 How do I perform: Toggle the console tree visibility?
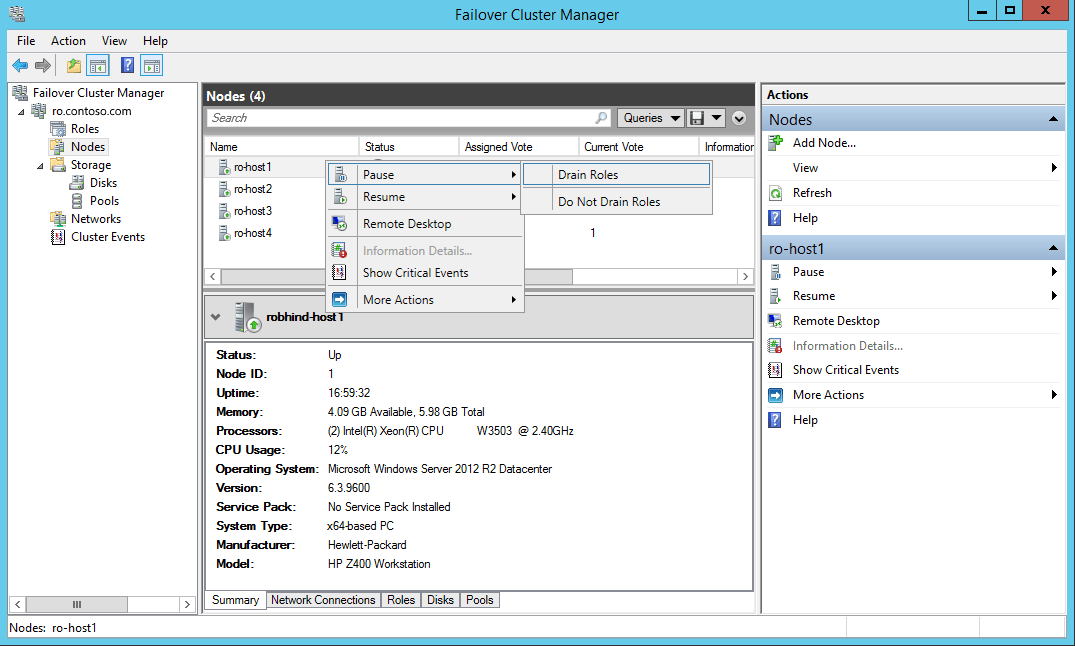95,64
